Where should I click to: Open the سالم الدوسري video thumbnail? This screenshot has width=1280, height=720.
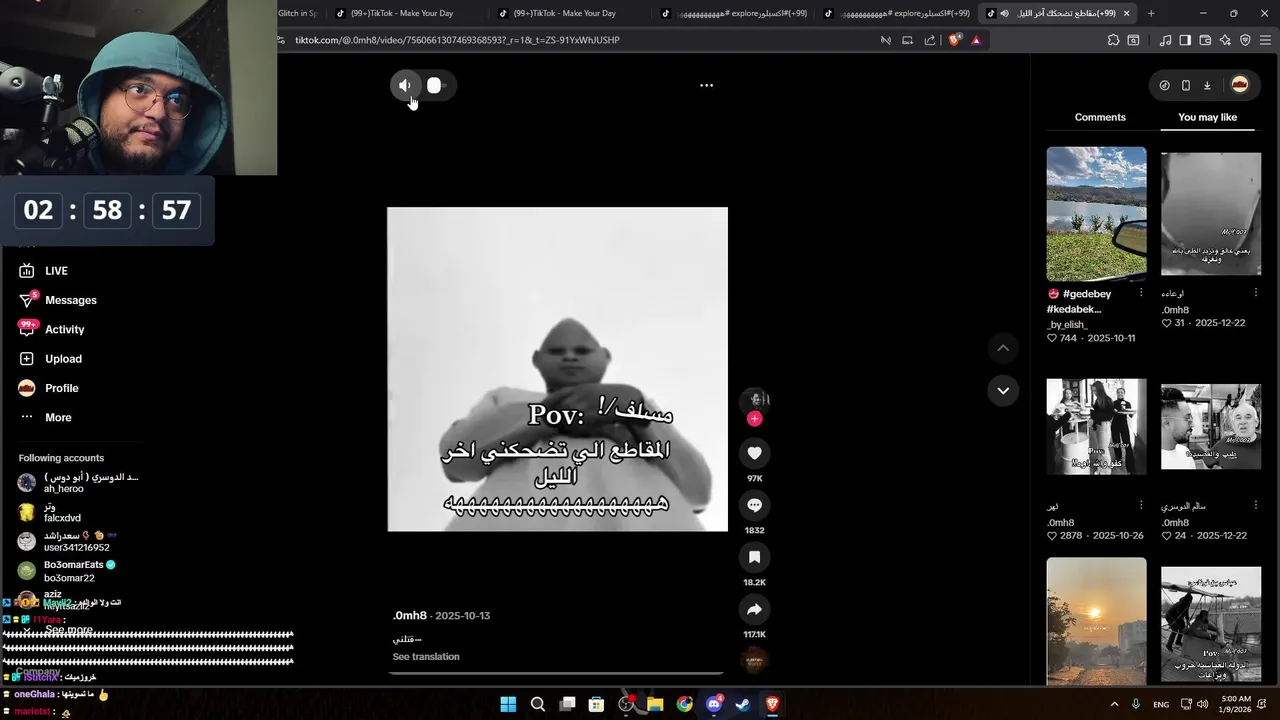pos(1211,426)
